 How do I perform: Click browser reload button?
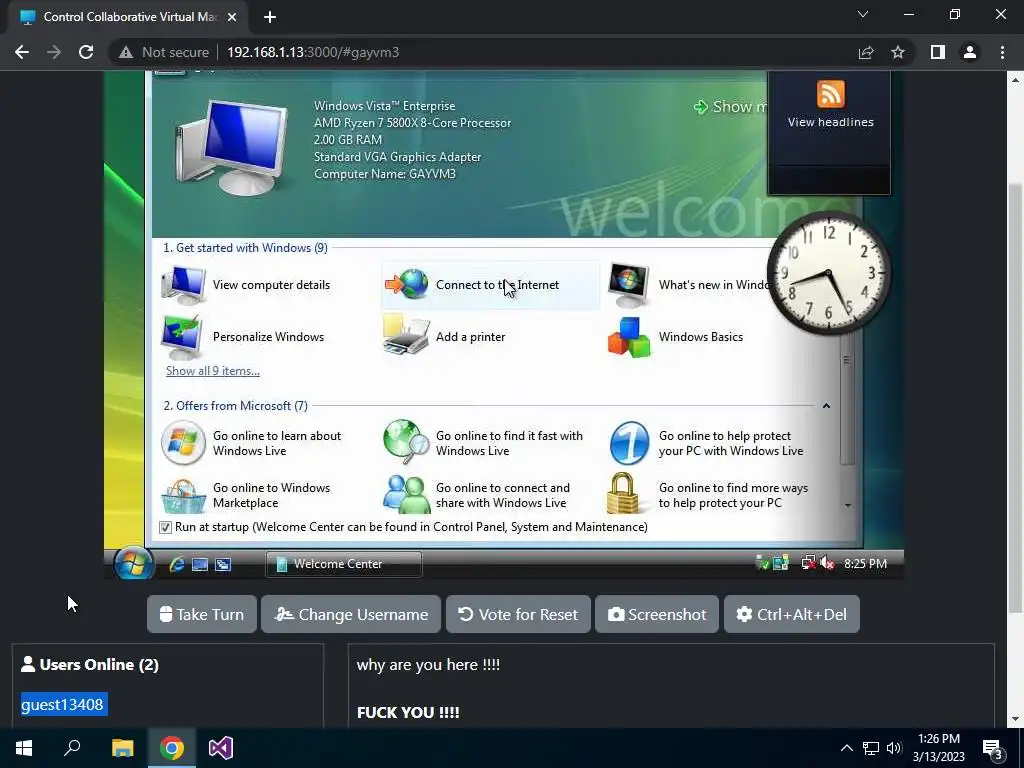(86, 52)
